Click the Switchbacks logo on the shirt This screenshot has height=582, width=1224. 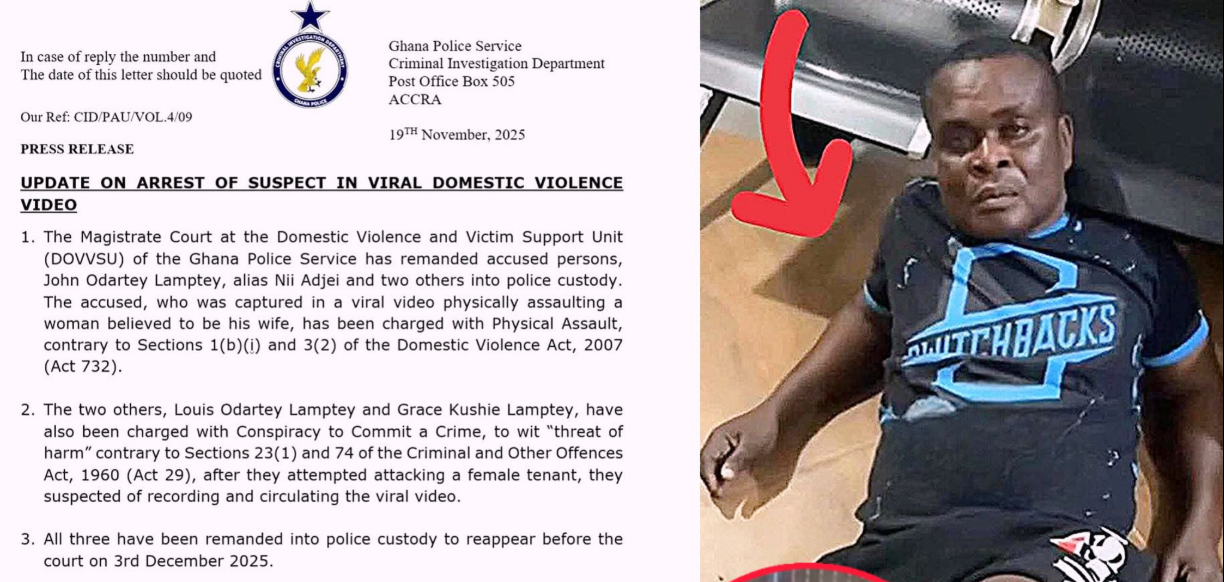click(x=1010, y=325)
